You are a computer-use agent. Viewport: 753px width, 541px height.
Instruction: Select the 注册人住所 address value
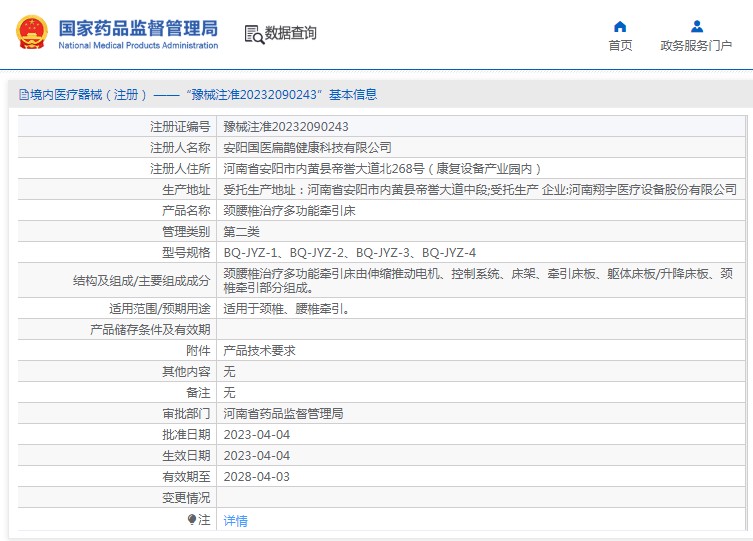coord(382,169)
